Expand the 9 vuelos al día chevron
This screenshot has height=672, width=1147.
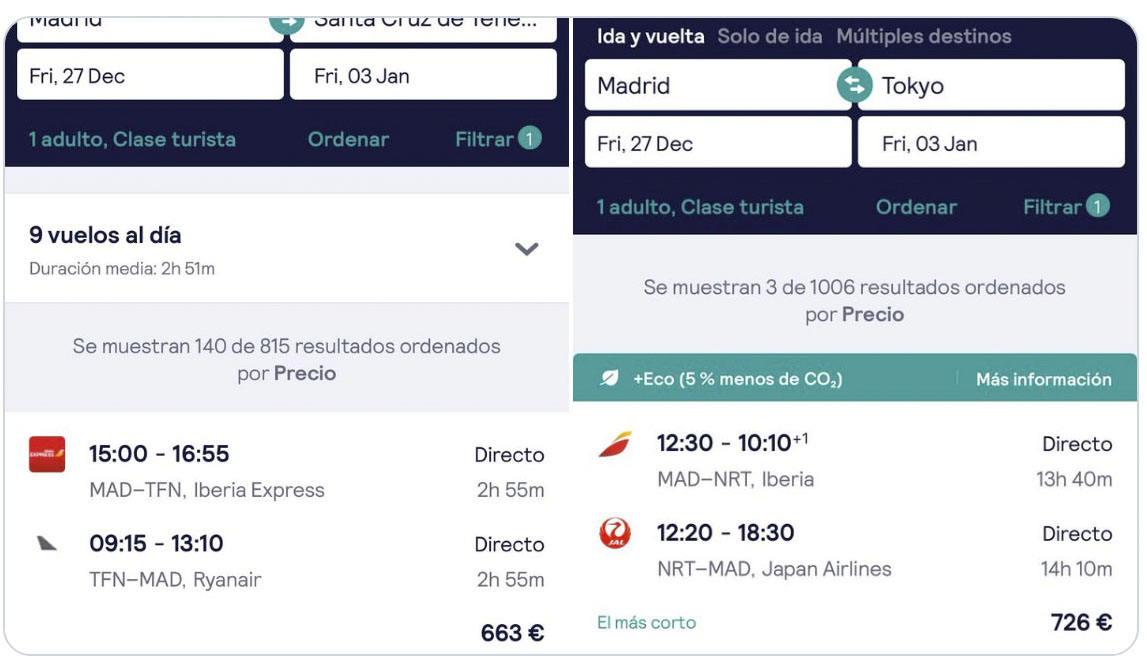click(527, 249)
